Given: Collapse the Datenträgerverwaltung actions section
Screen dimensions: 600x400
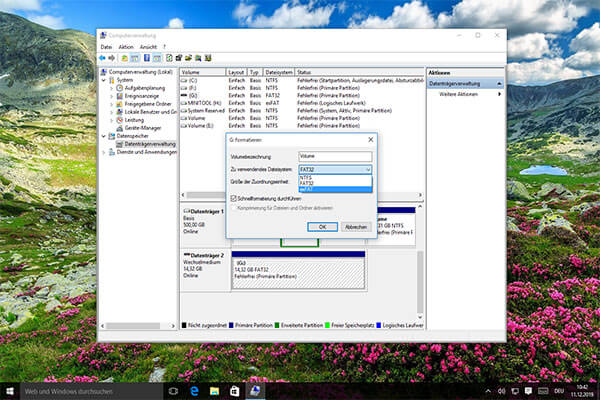Looking at the screenshot, I should pos(499,83).
